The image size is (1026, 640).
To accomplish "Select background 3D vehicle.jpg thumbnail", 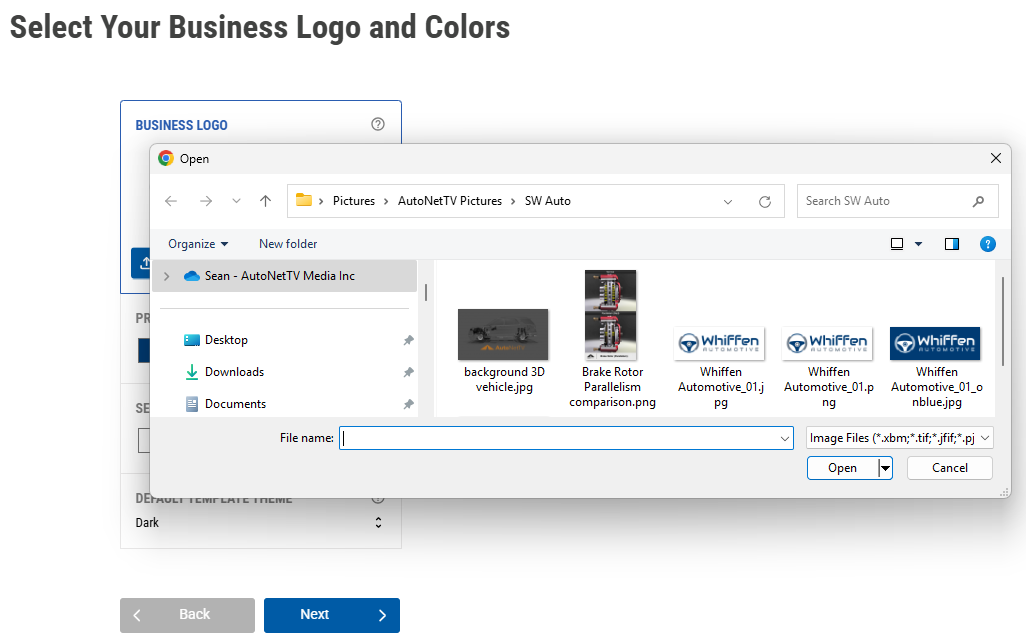I will click(503, 334).
